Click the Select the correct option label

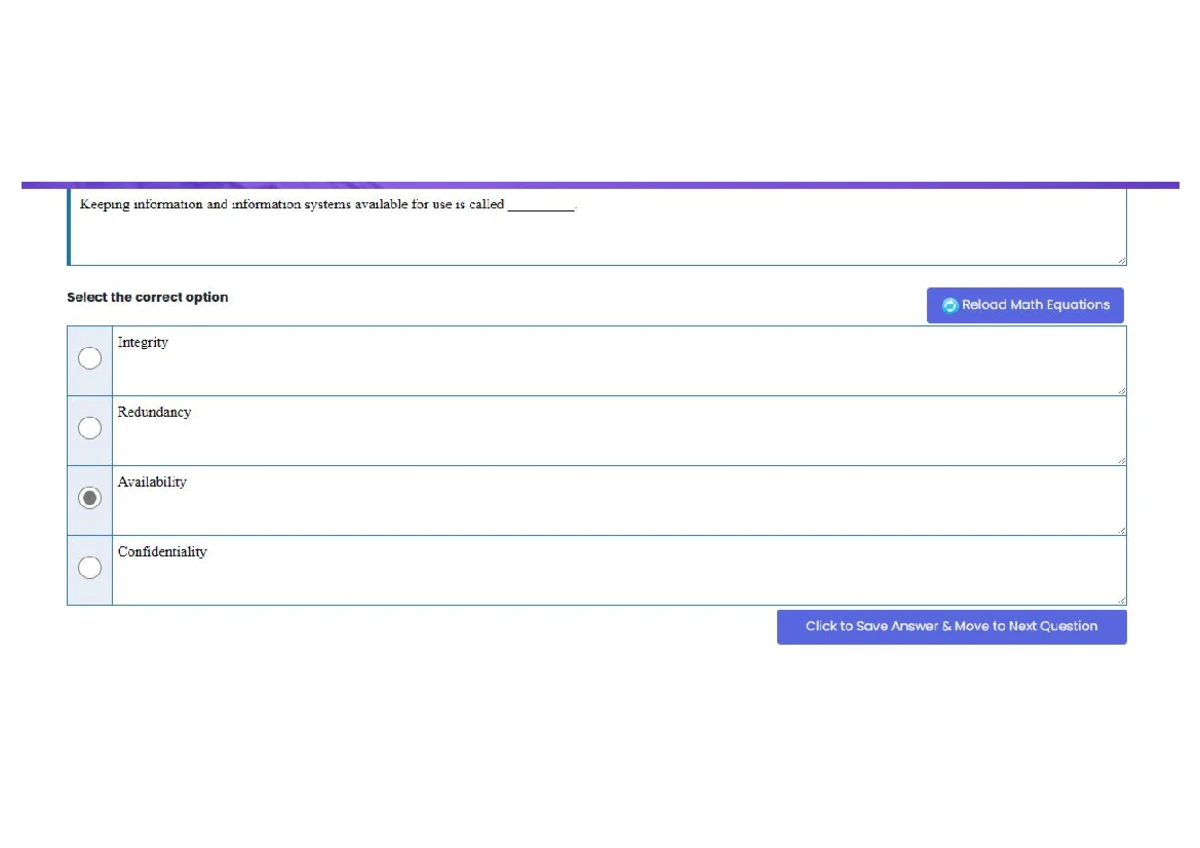pos(147,297)
